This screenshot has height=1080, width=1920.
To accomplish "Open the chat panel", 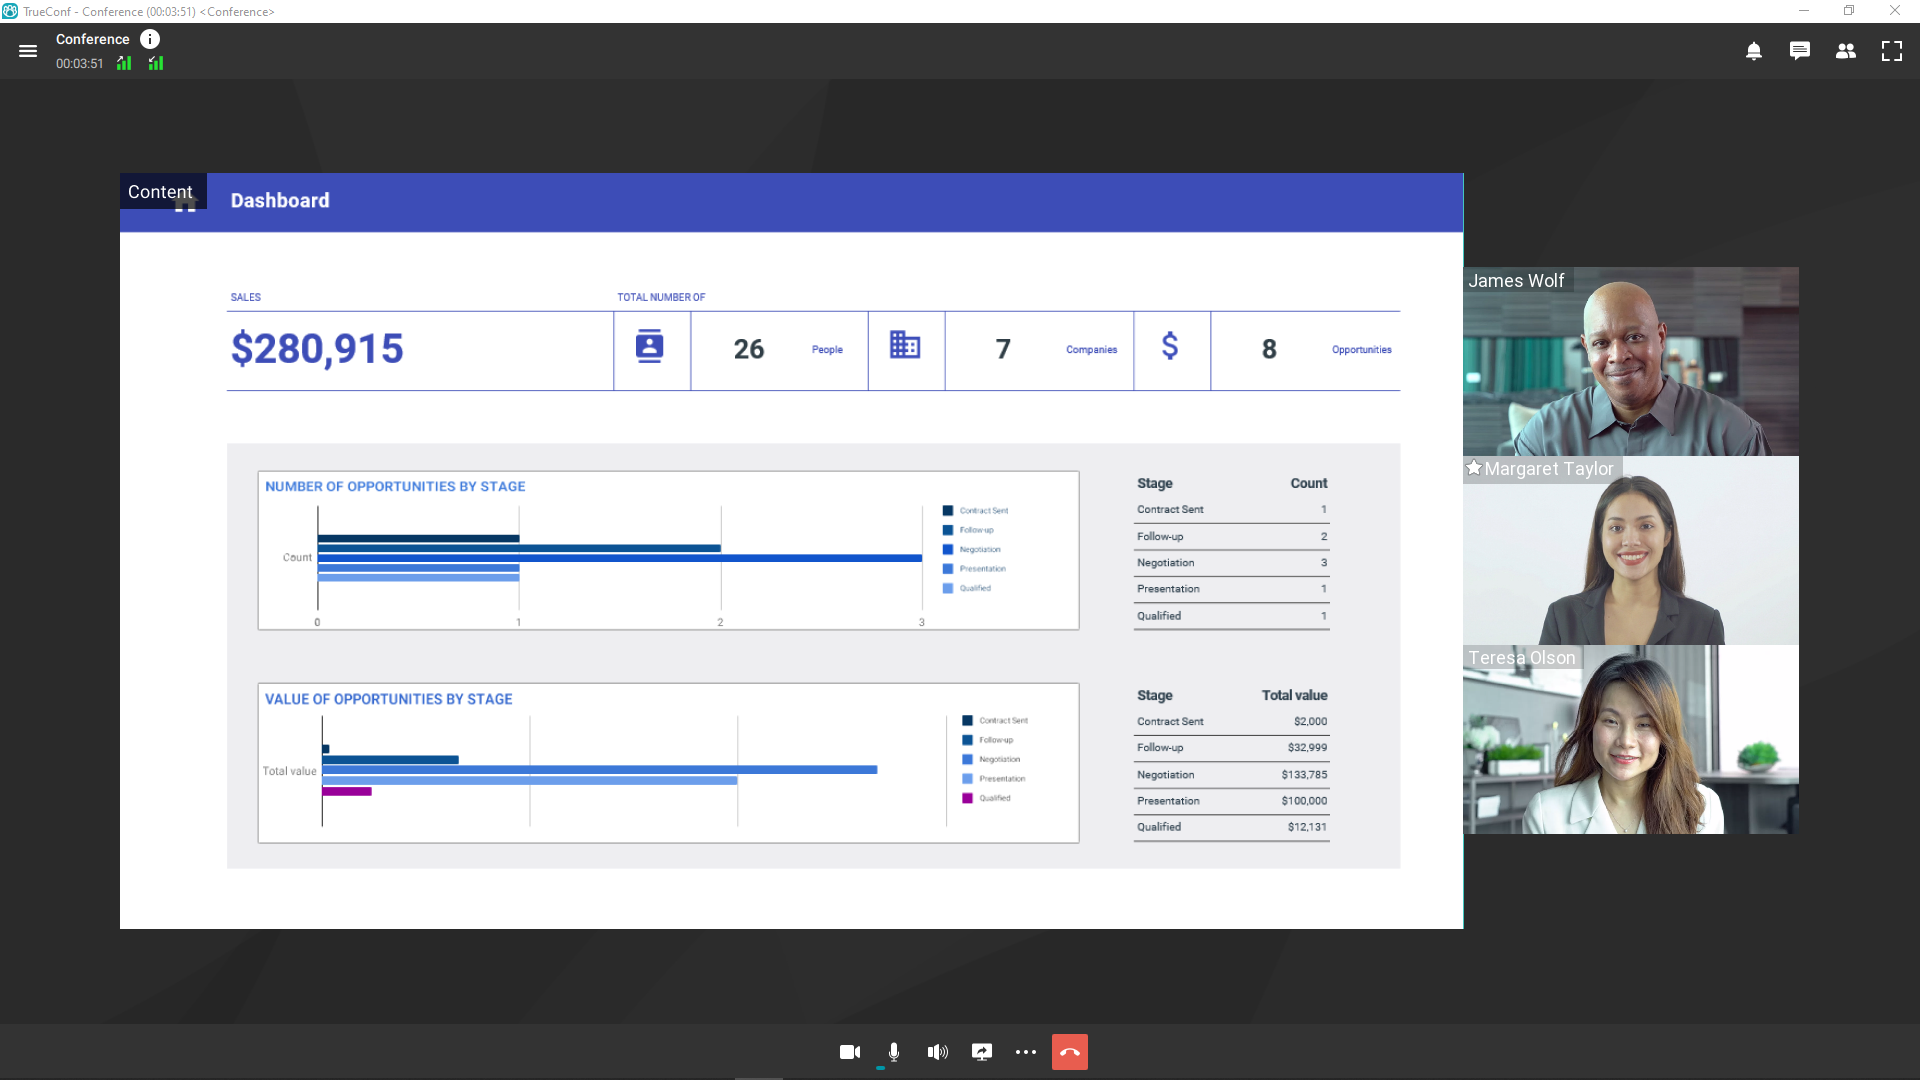I will (1800, 51).
